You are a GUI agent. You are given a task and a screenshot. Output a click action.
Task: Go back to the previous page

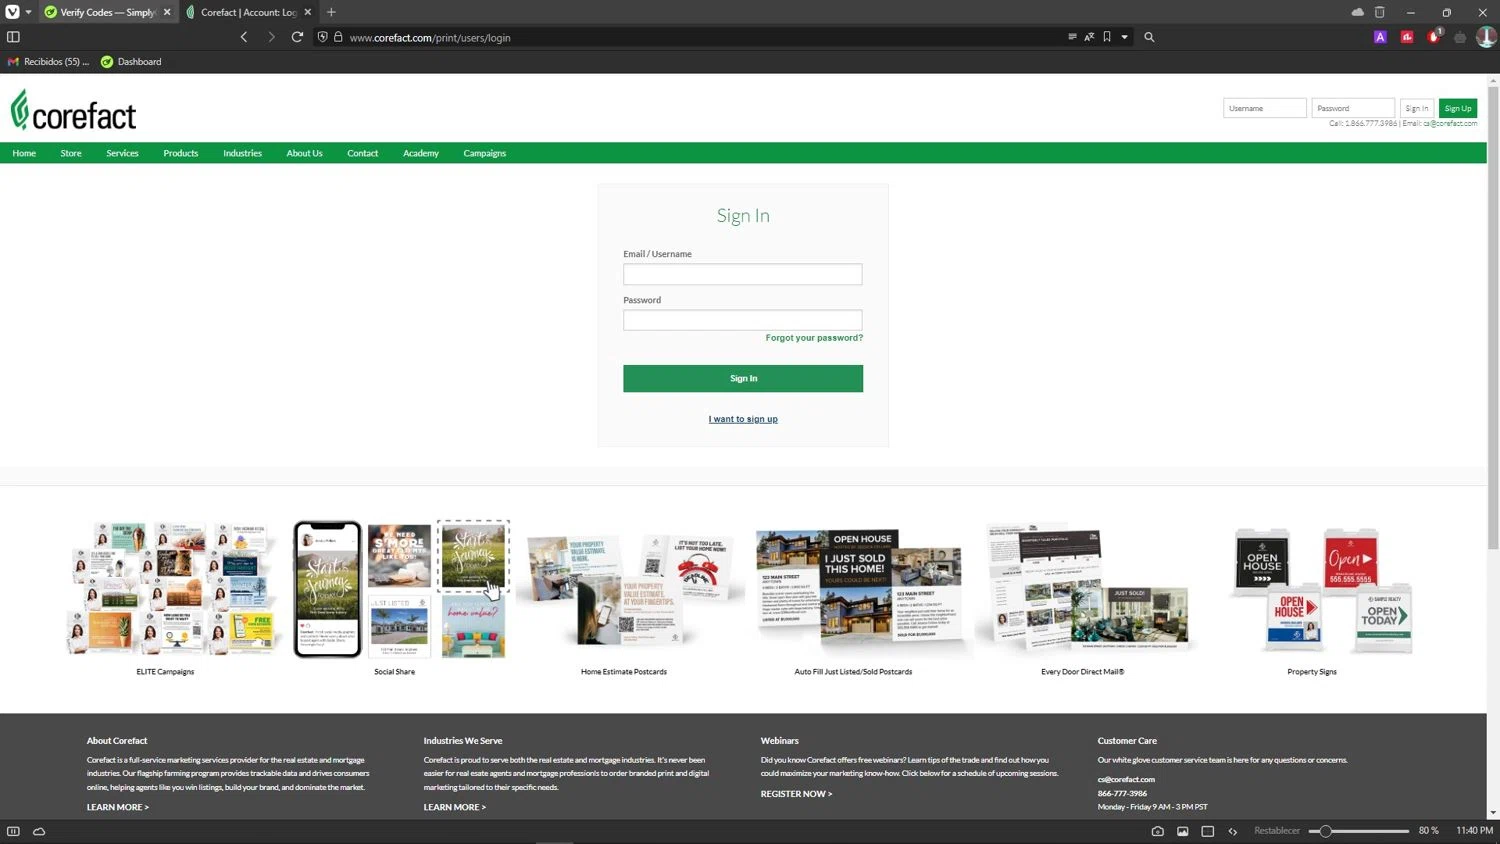pos(244,37)
